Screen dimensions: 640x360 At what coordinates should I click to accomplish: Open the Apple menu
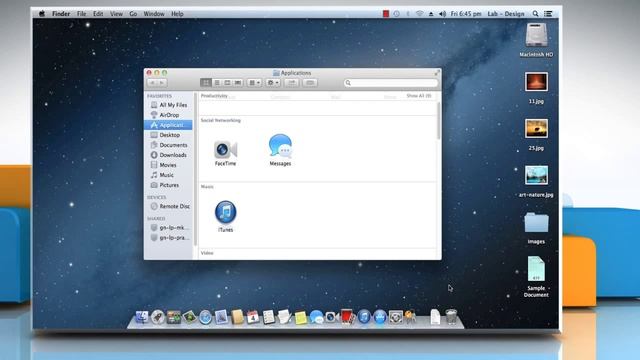[42, 13]
